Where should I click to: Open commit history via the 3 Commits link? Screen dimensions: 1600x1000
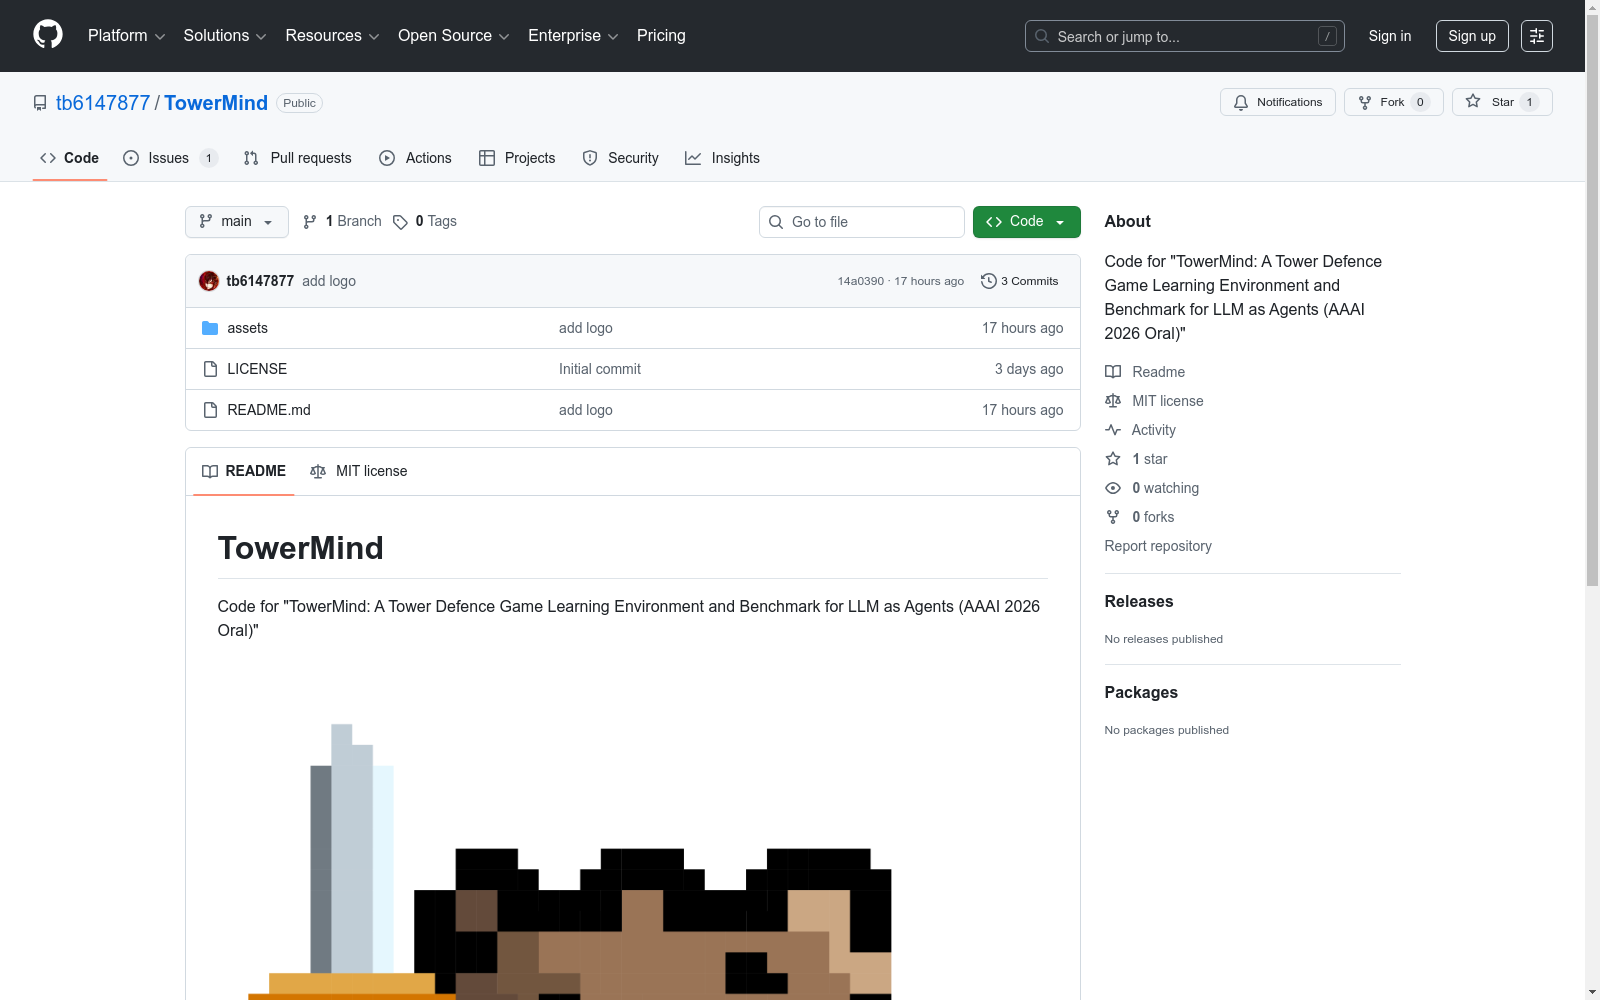(1020, 281)
